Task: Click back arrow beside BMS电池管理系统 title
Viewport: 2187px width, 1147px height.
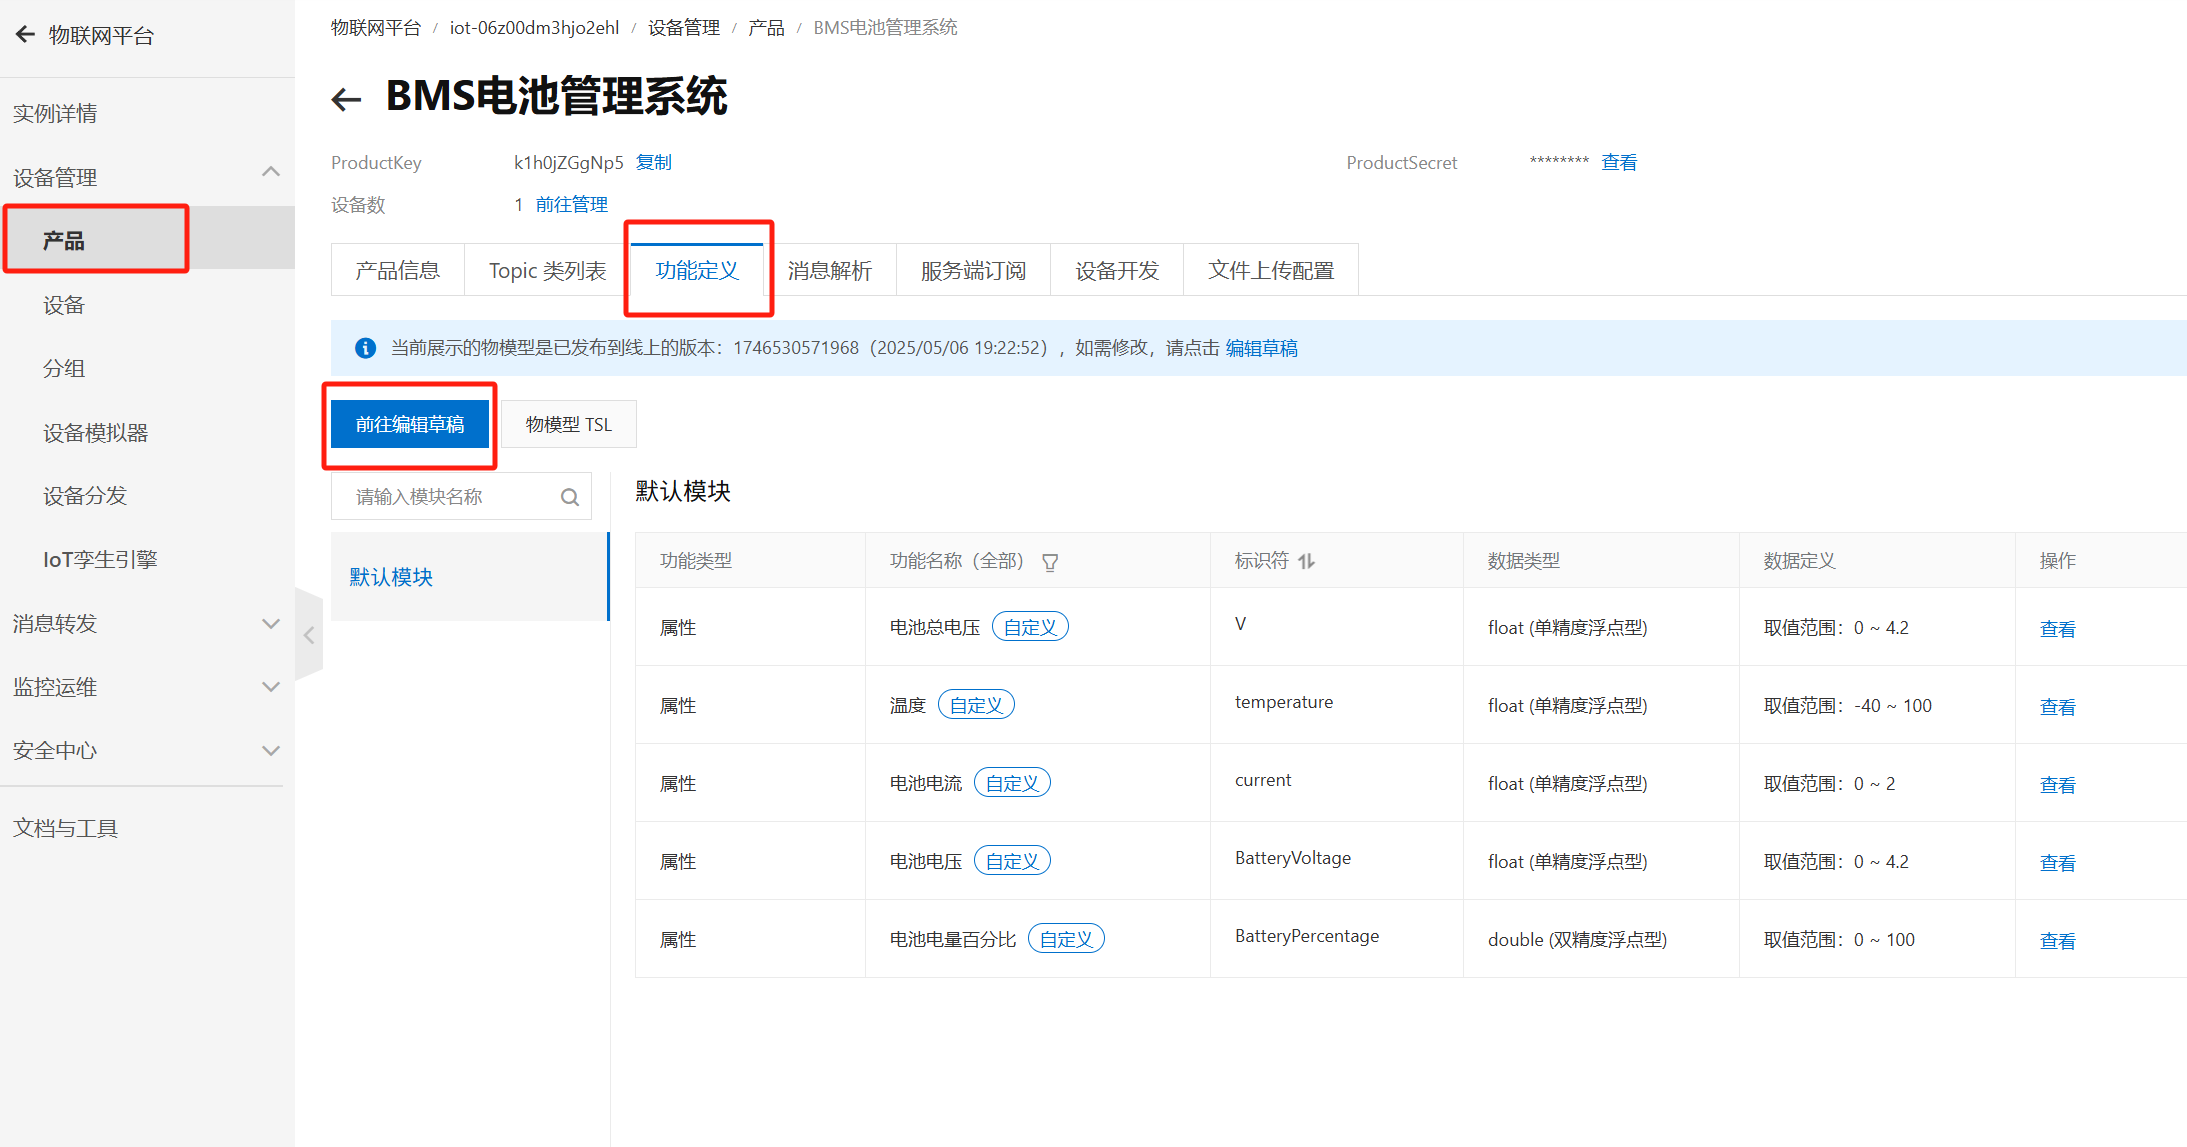Action: tap(346, 99)
